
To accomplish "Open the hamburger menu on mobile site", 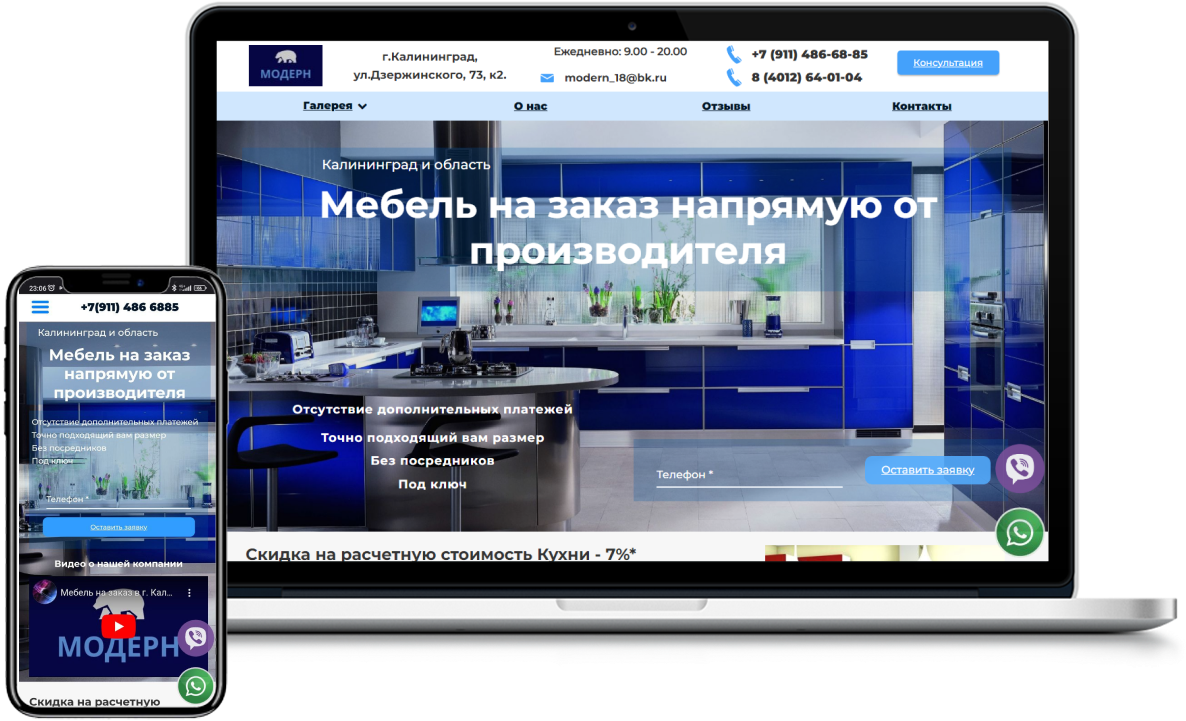I will point(40,307).
